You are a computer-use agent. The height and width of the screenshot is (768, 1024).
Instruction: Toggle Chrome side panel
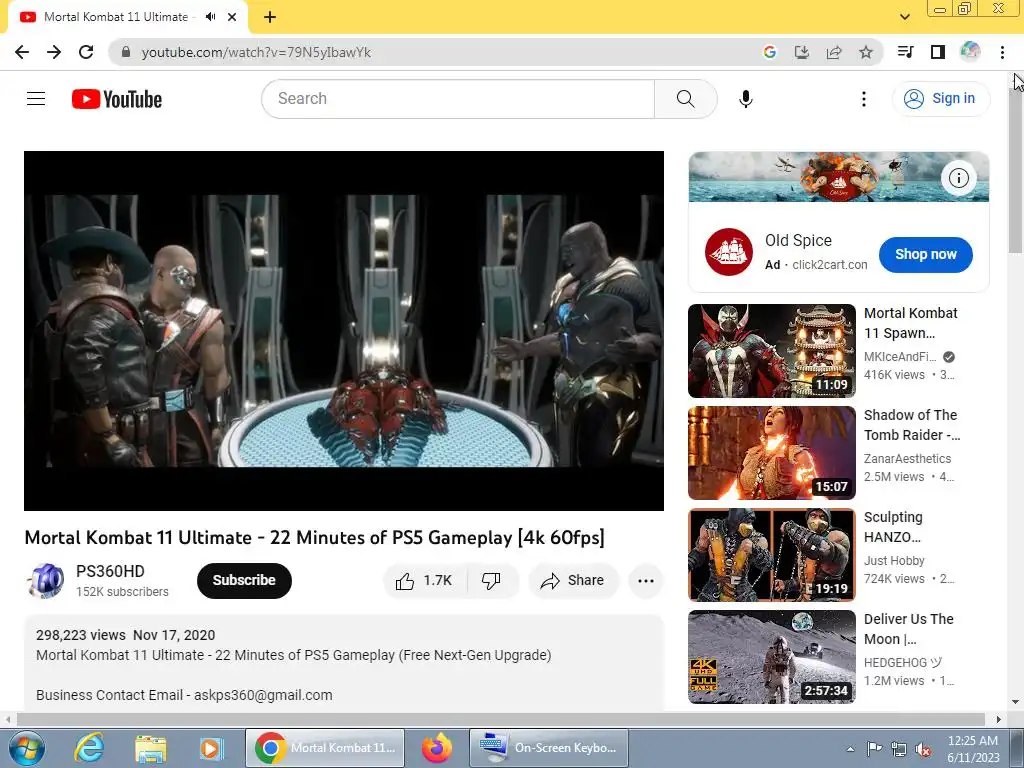(938, 52)
